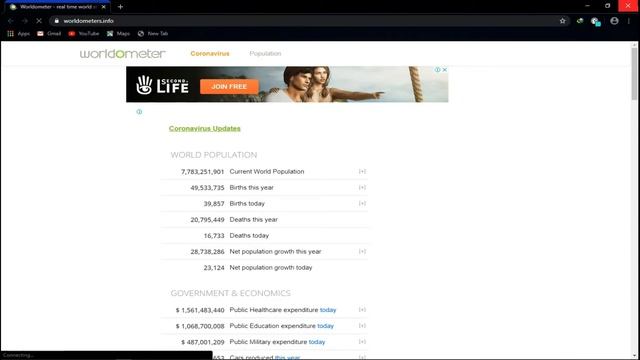This screenshot has height=360, width=640.
Task: Click 'Net population growth today' label
Action: coord(271,267)
